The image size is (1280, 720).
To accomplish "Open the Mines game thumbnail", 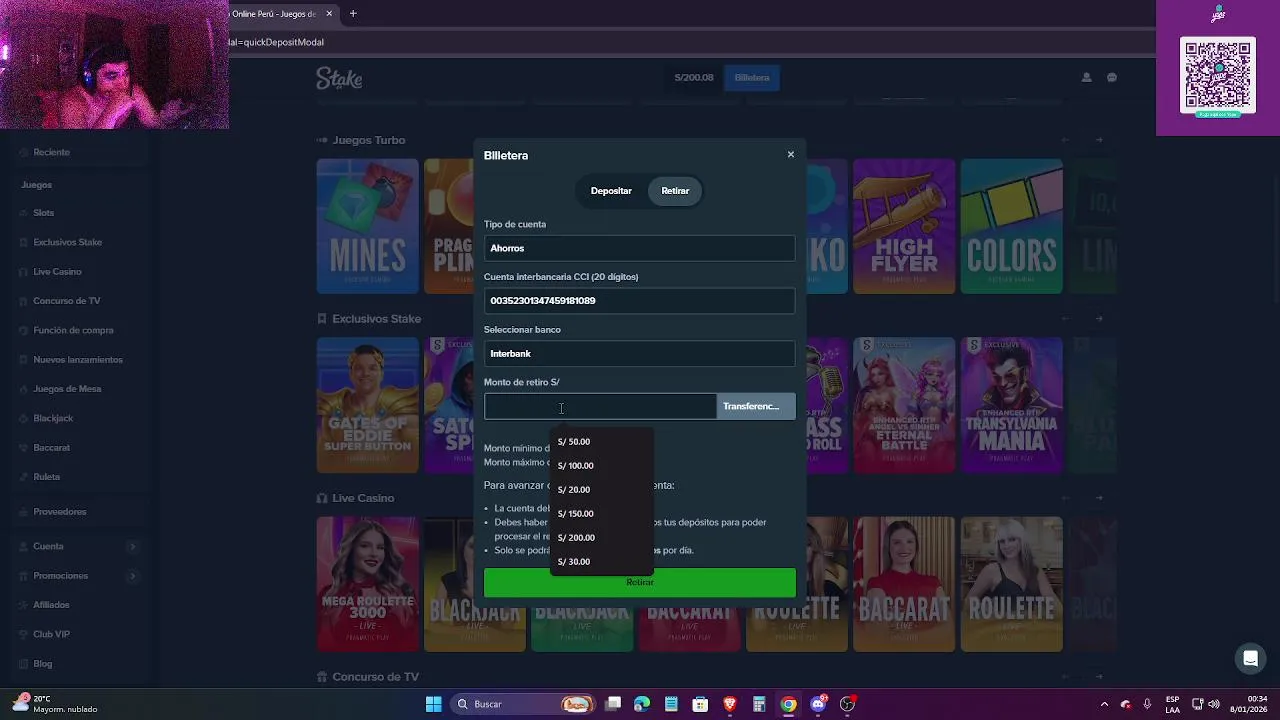I will tap(368, 226).
